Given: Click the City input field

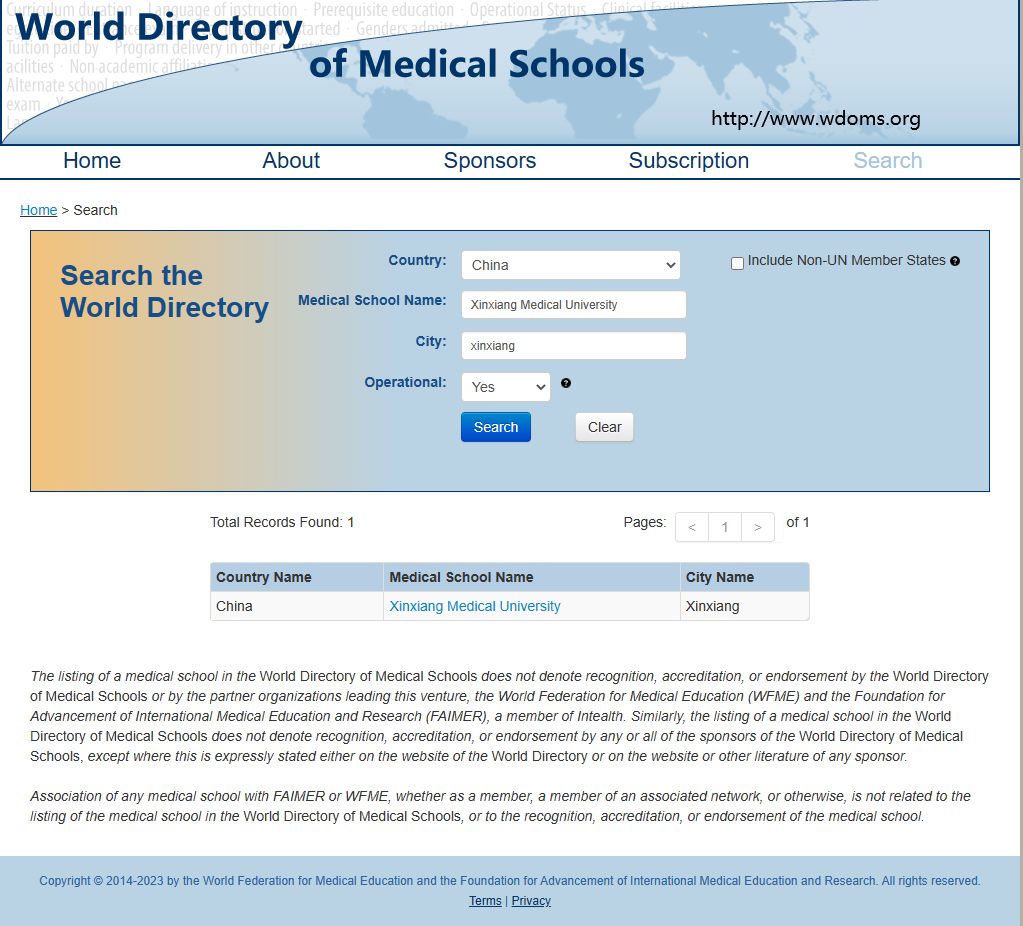Looking at the screenshot, I should [x=573, y=346].
